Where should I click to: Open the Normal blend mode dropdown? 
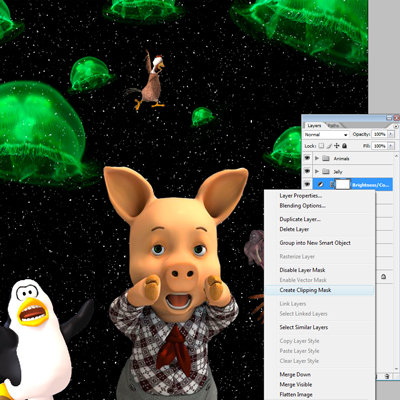coord(326,135)
